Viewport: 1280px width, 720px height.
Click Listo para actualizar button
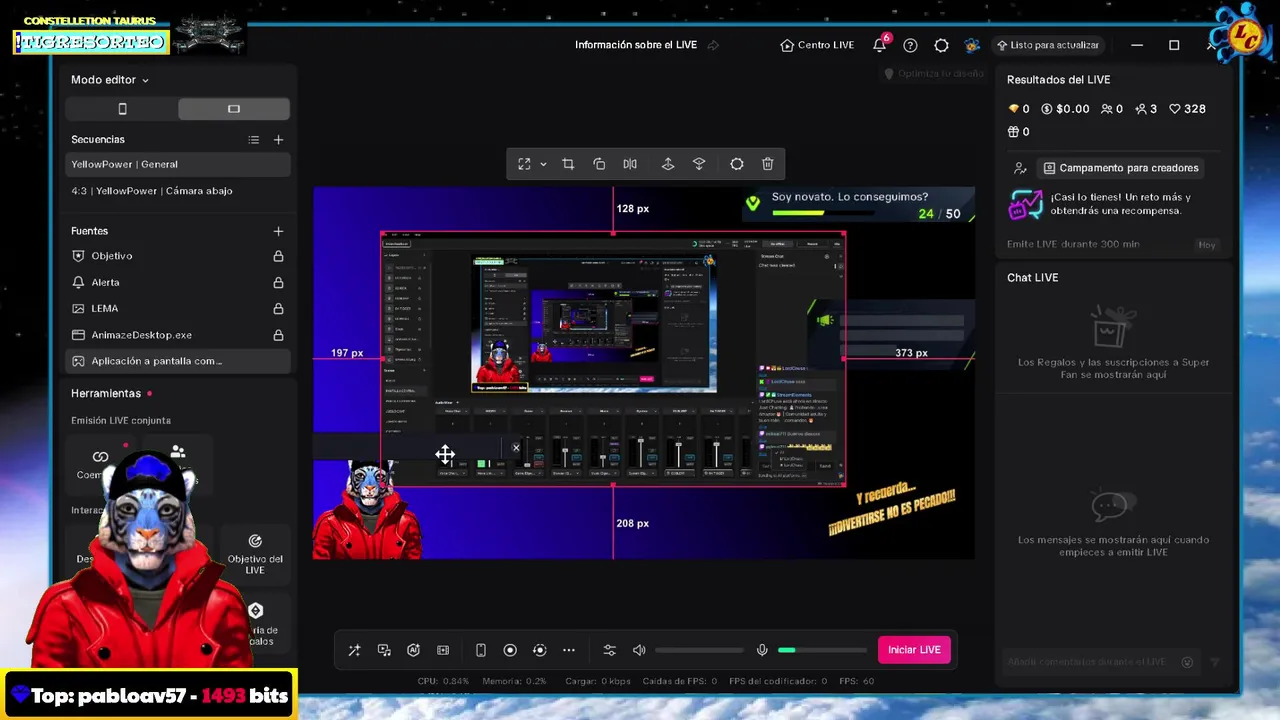tap(1047, 45)
